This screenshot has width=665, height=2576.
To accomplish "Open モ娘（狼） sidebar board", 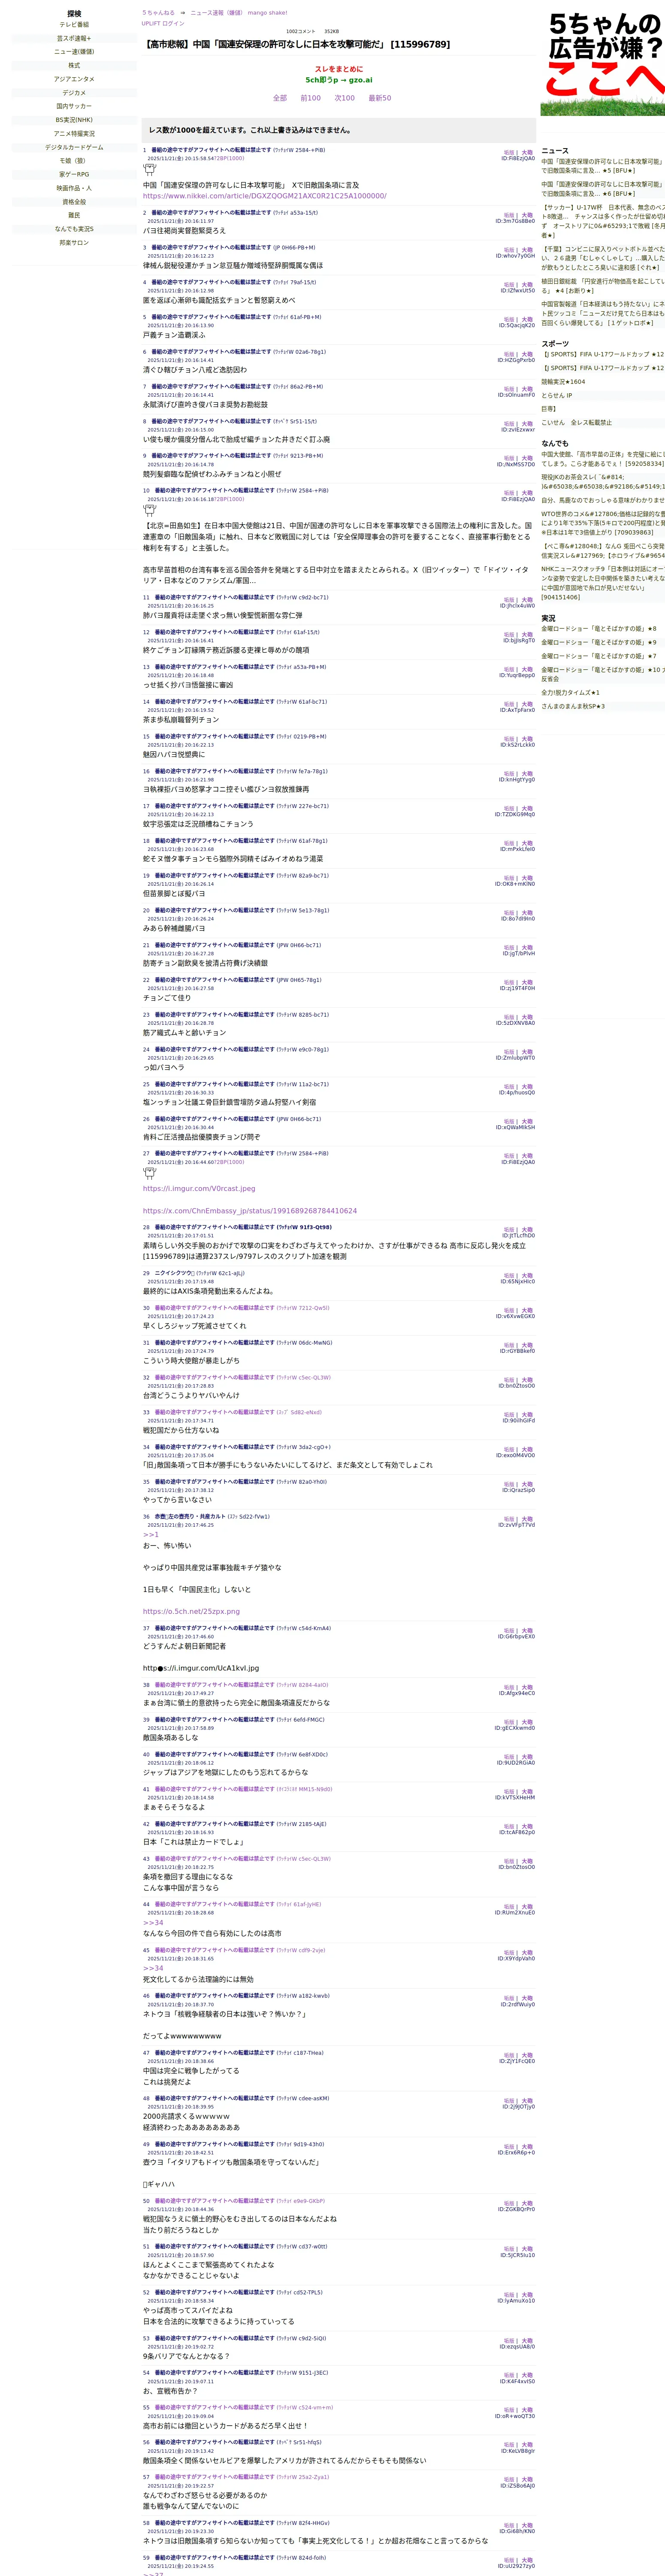I will (x=74, y=161).
